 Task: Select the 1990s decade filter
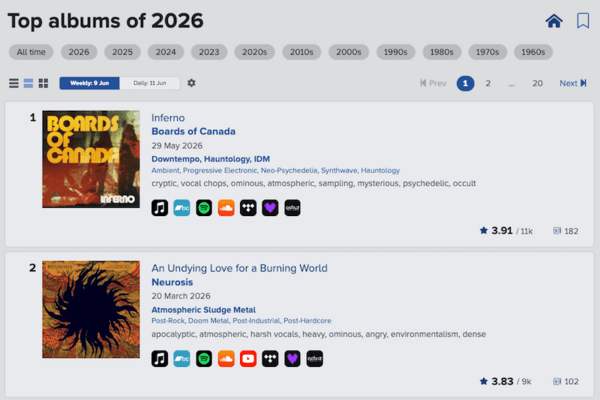point(396,52)
